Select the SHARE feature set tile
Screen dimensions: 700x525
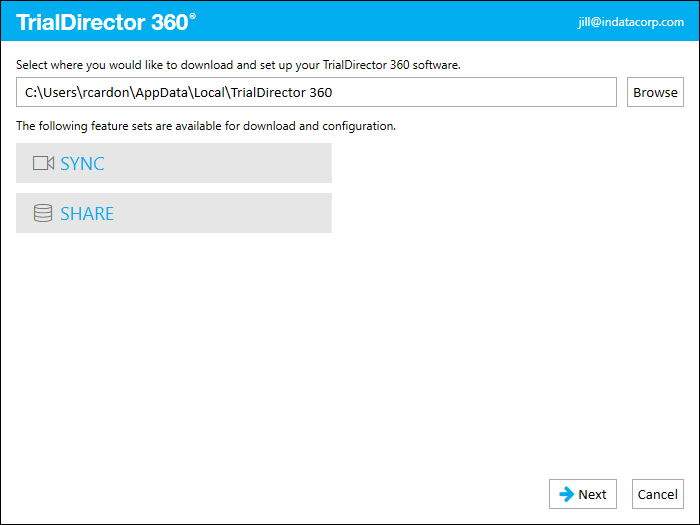(174, 213)
